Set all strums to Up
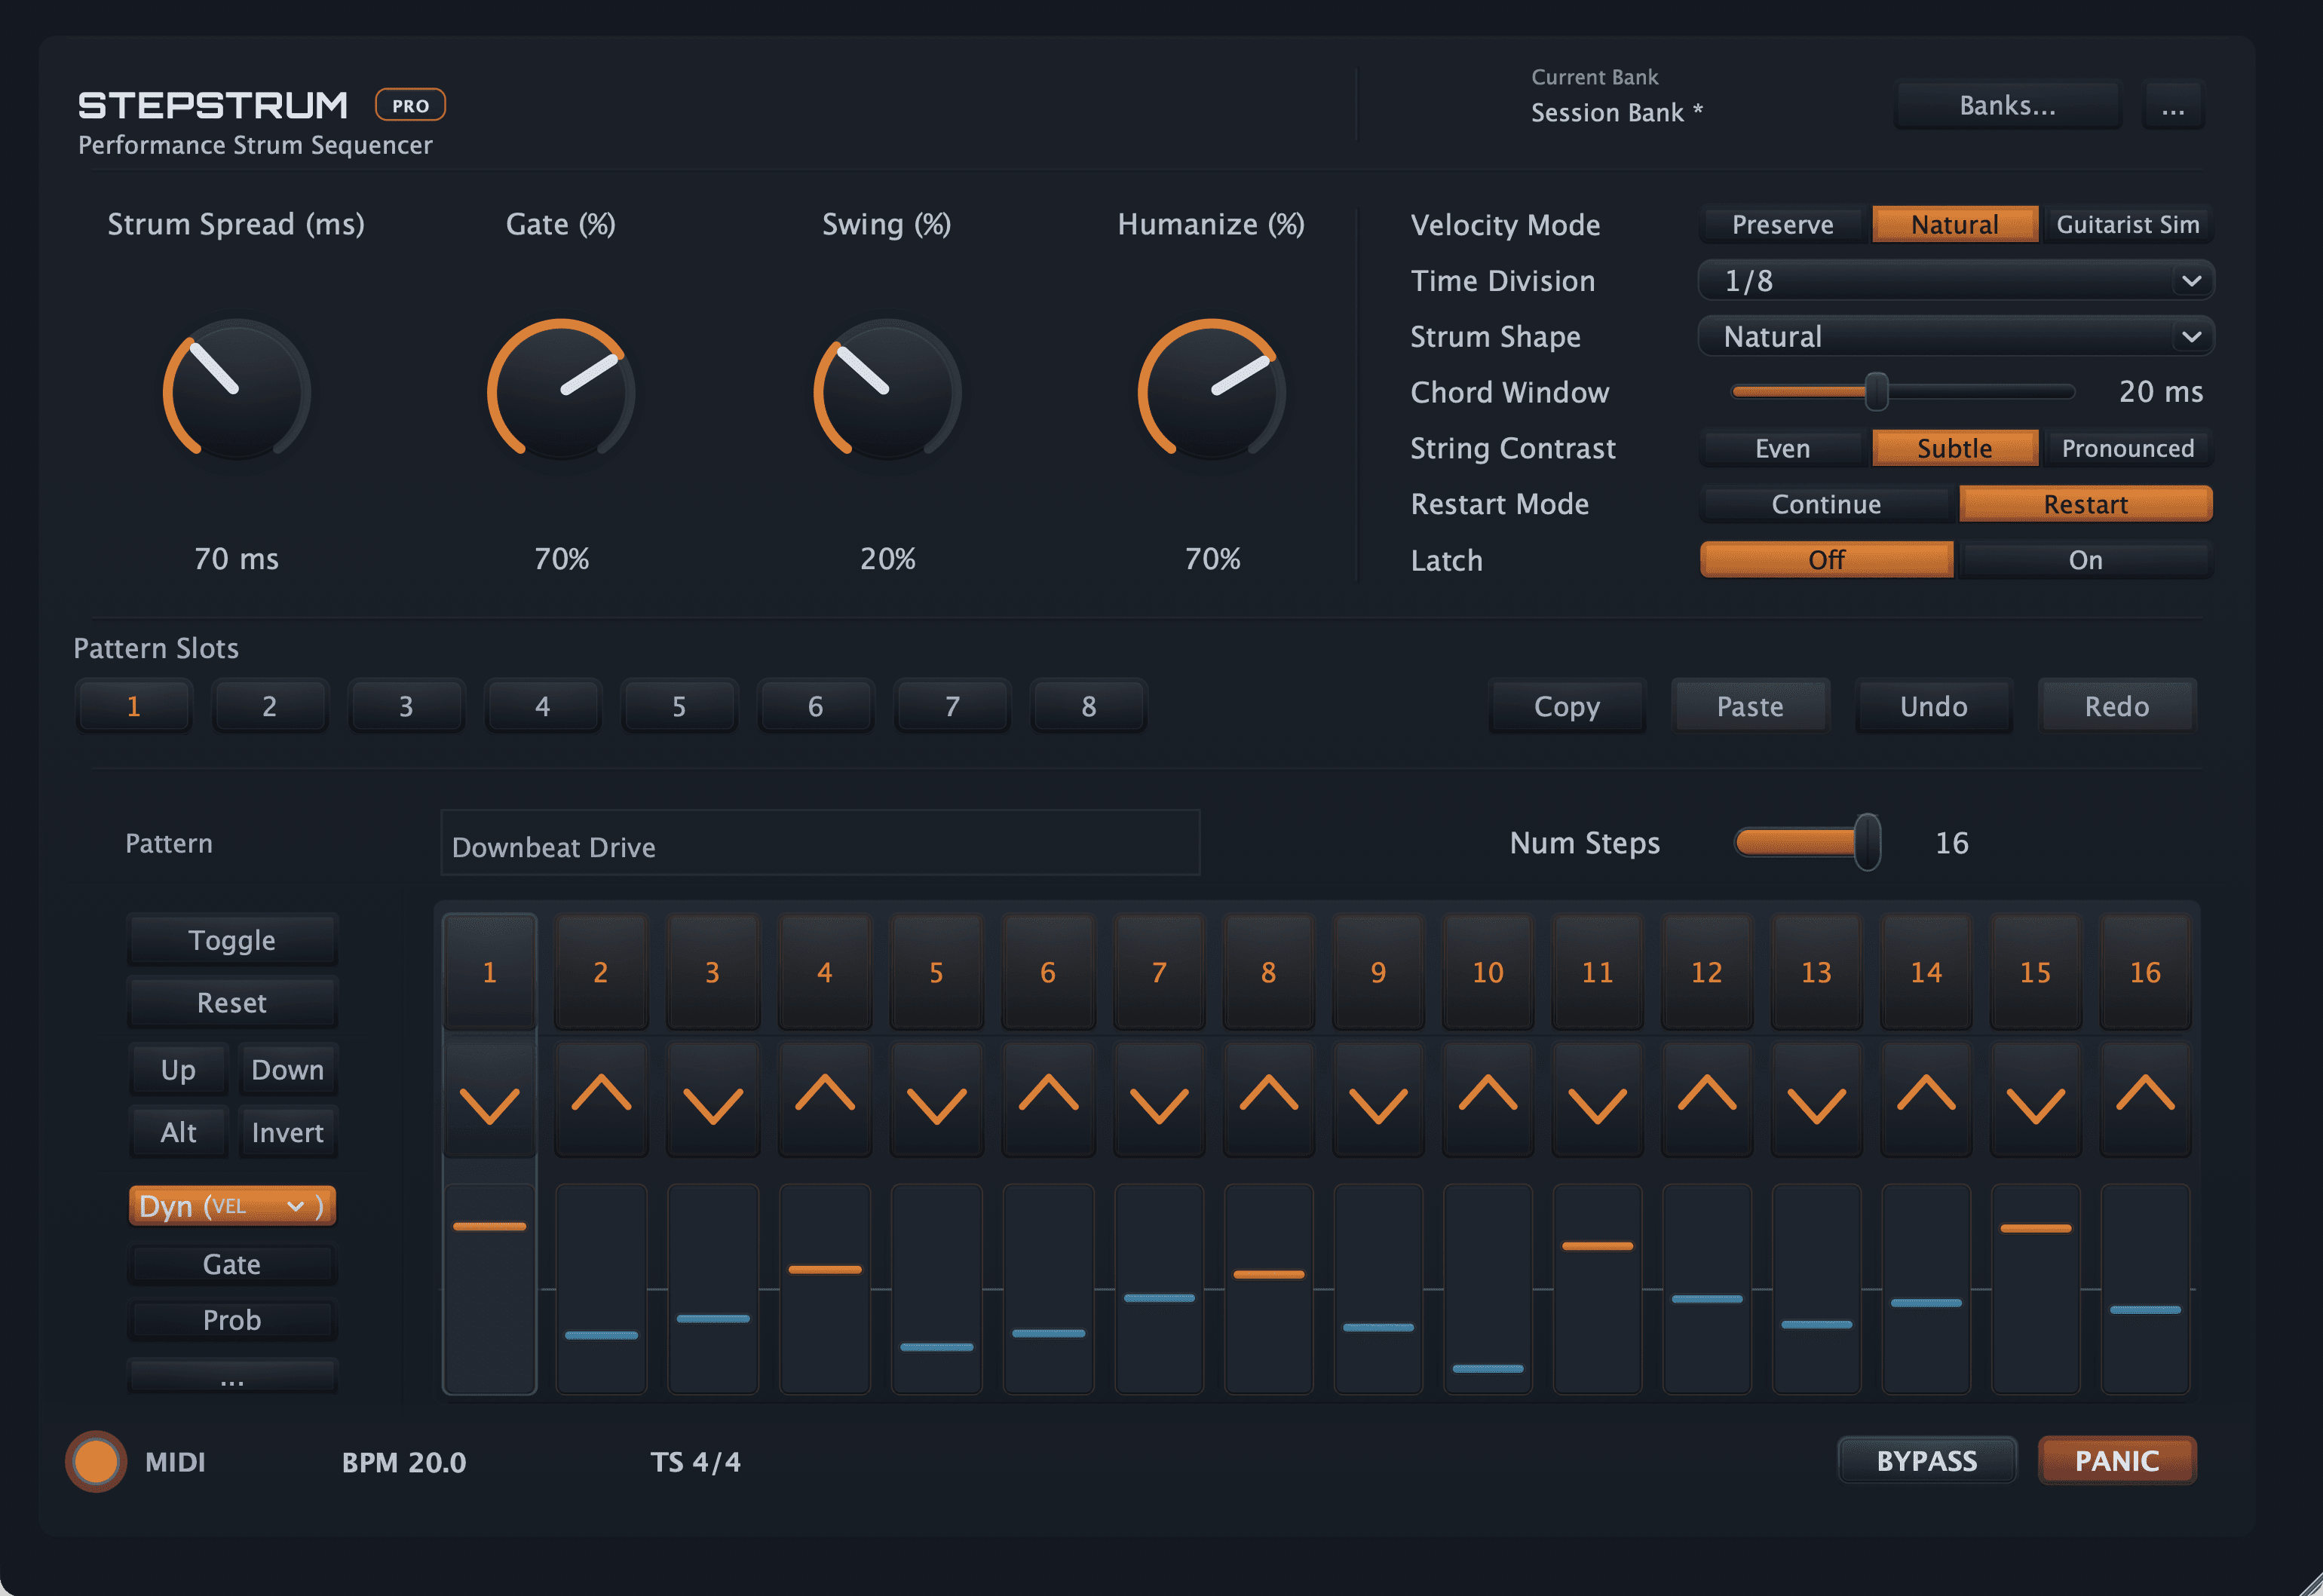The width and height of the screenshot is (2323, 1596). click(x=178, y=1069)
